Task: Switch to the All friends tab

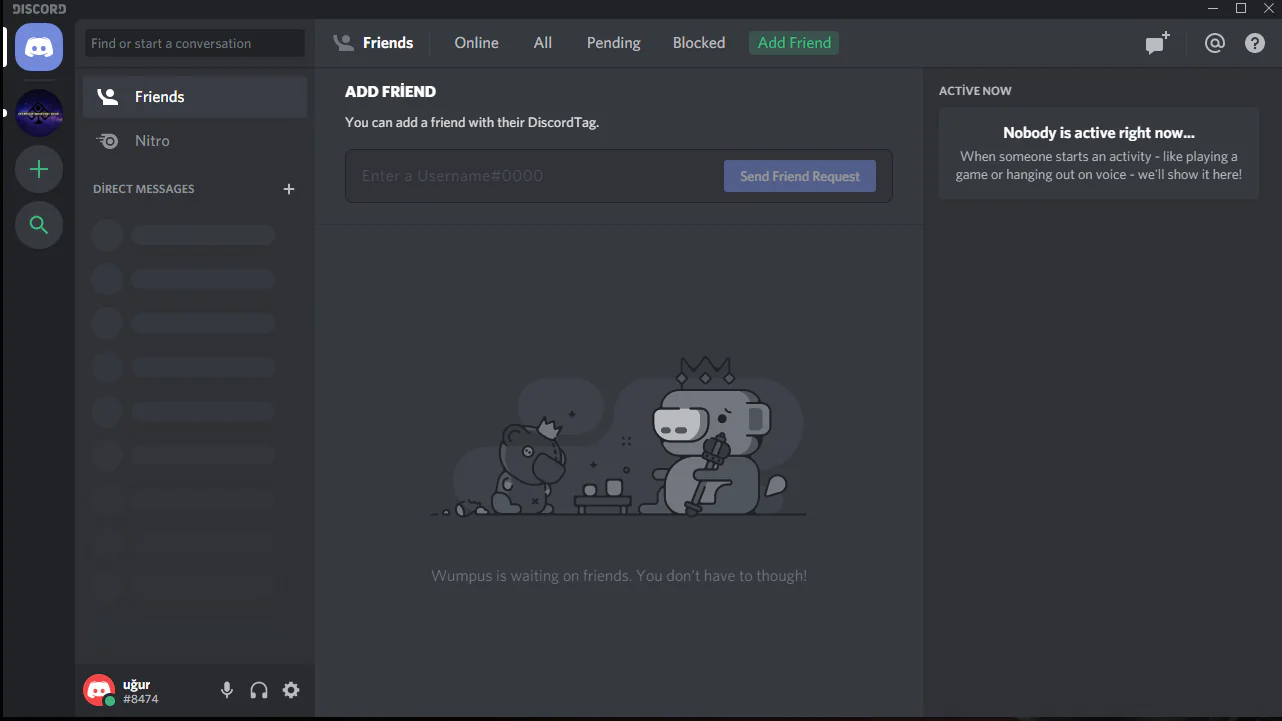Action: click(543, 43)
